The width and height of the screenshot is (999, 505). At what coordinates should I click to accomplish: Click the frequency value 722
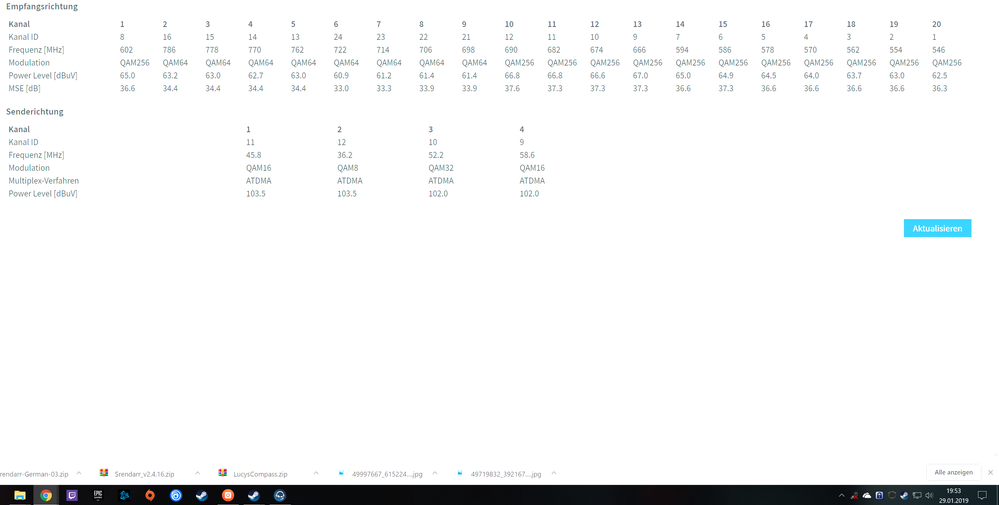[x=340, y=50]
